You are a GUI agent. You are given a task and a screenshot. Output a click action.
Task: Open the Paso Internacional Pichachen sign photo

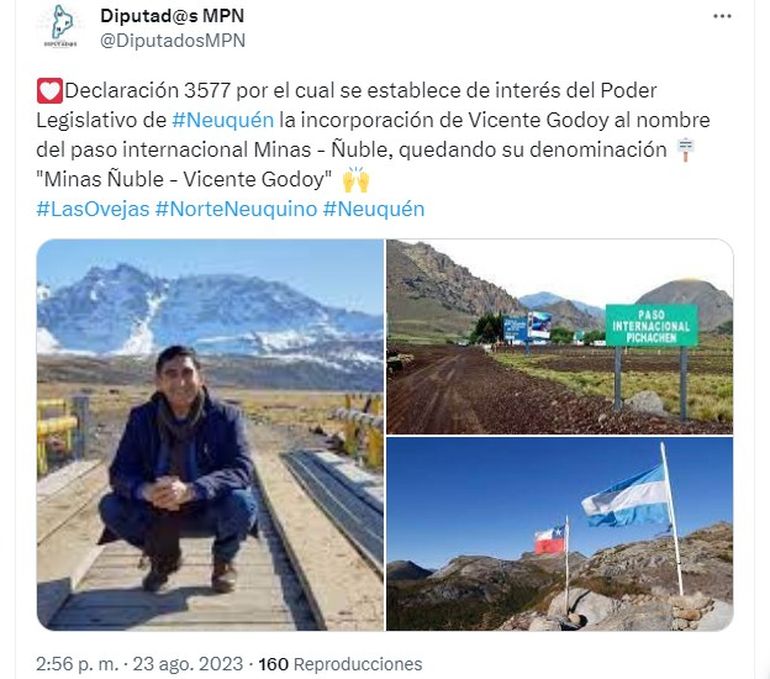(x=560, y=337)
